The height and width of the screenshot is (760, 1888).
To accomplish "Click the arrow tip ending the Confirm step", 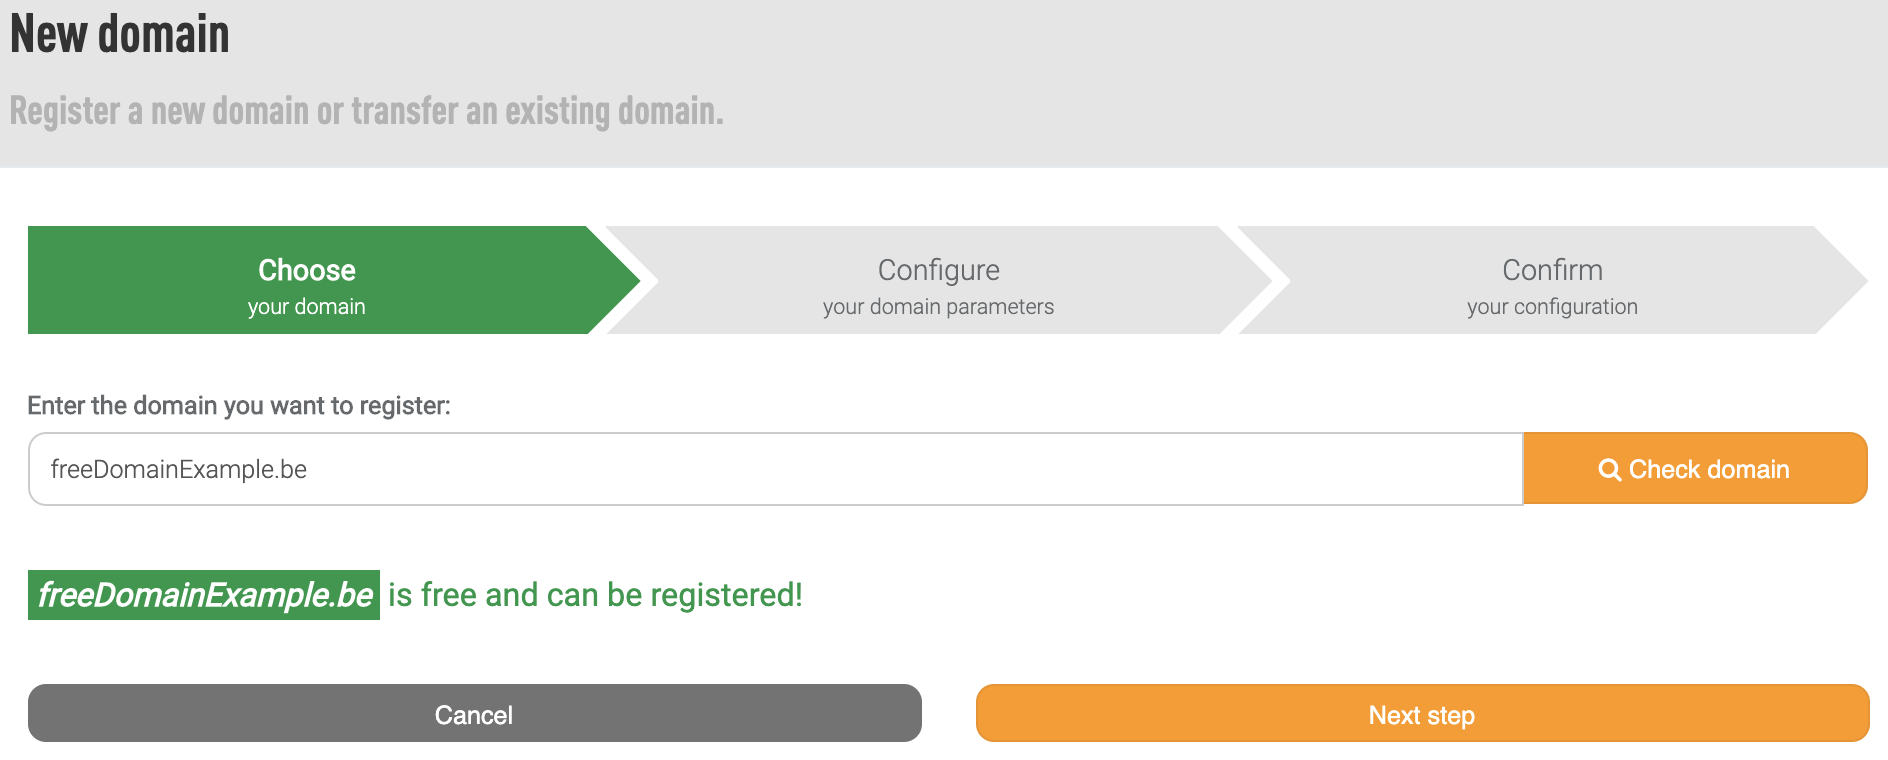I will click(1843, 280).
